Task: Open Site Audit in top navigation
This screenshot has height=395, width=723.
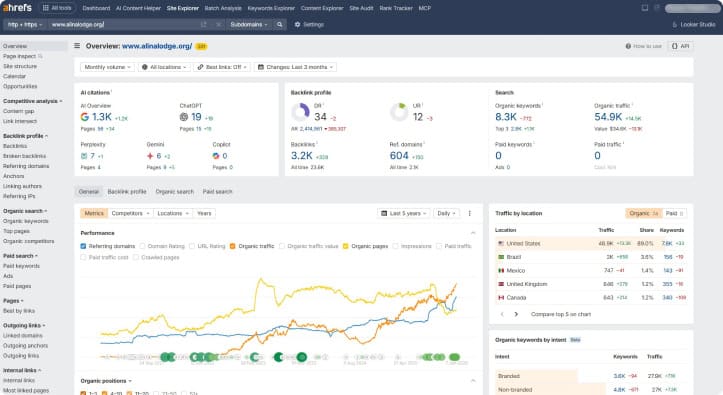Action: point(361,8)
